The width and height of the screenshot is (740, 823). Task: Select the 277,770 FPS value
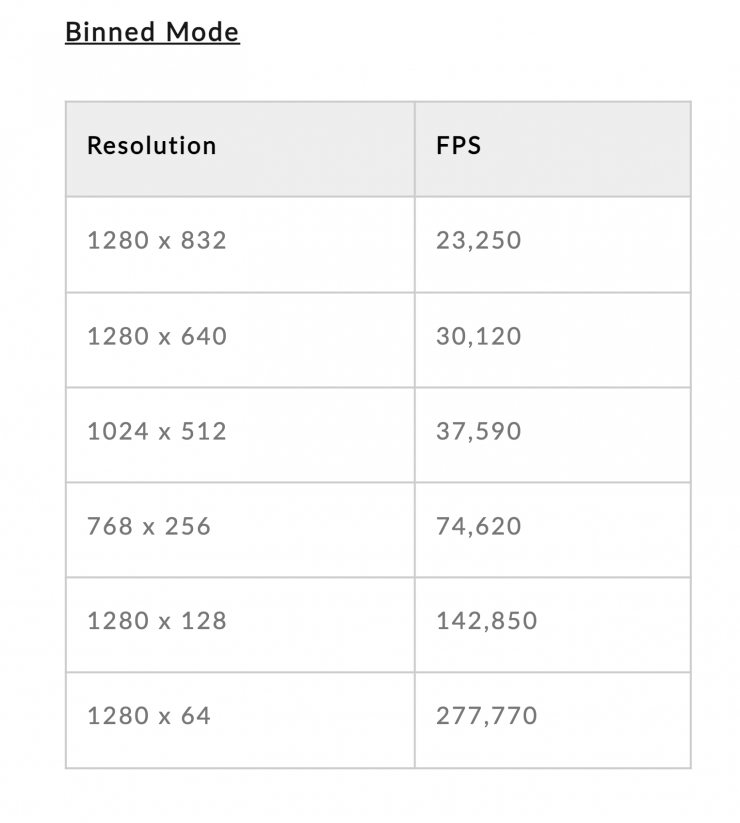tap(486, 716)
